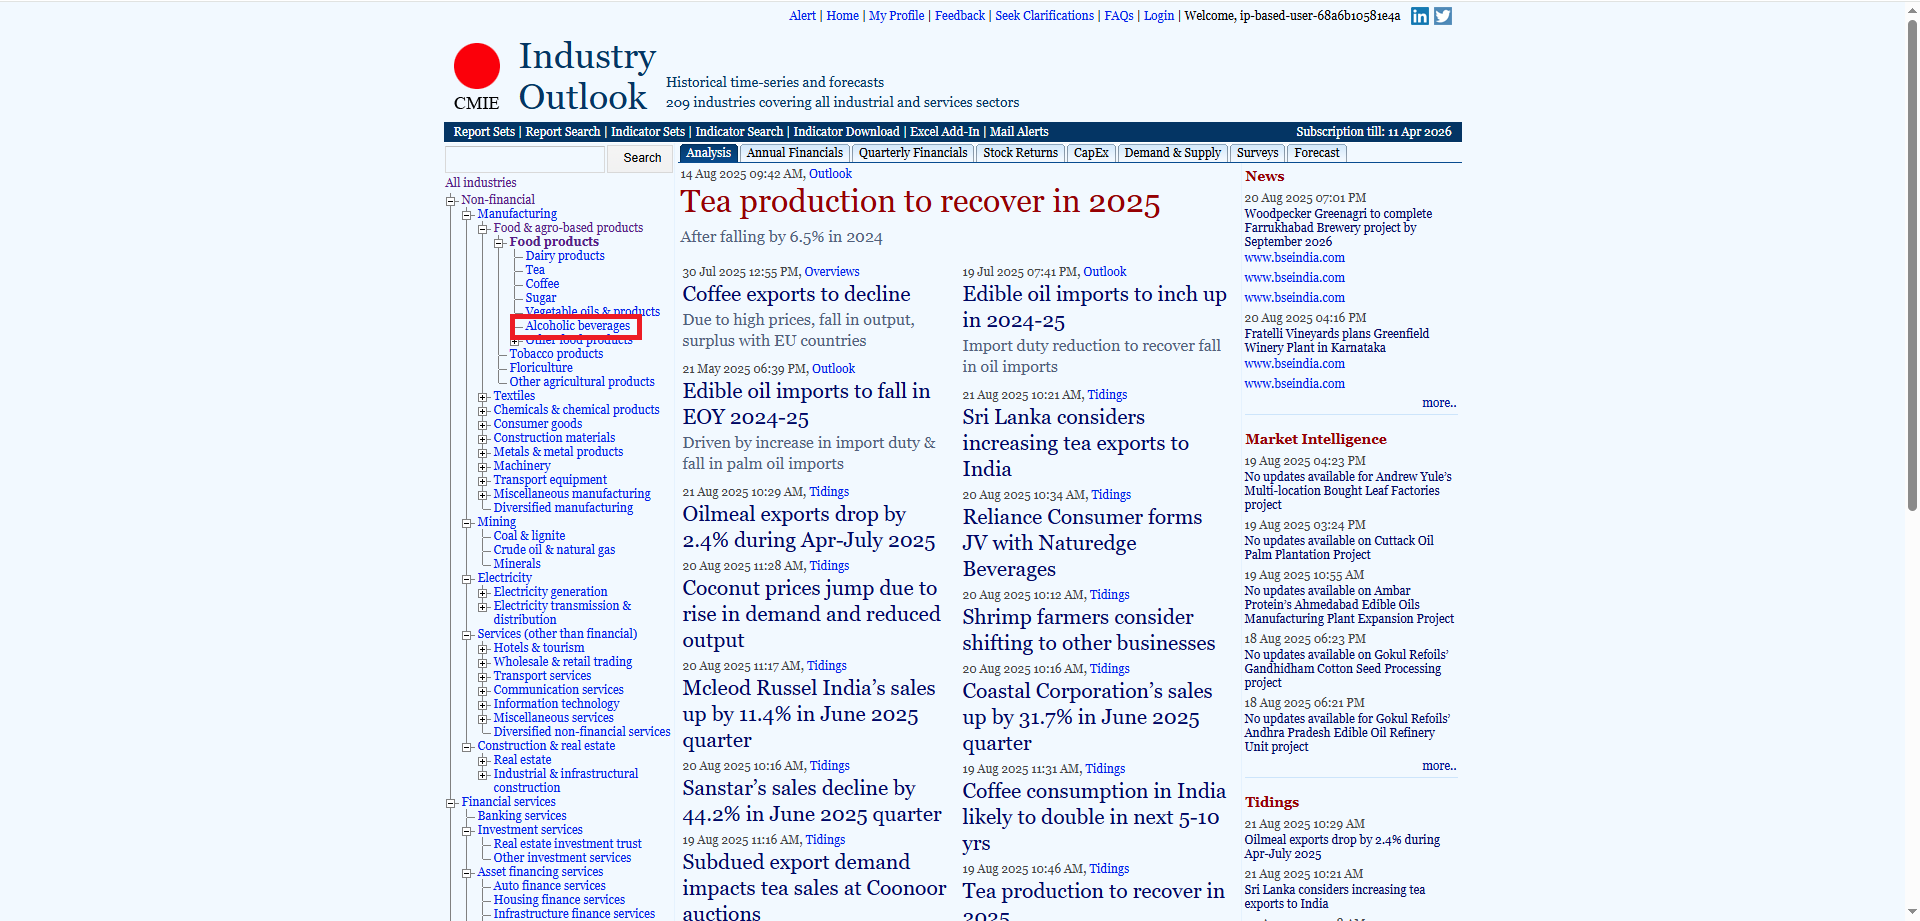Viewport: 1920px width, 921px height.
Task: Click the red CMIE logo circle
Action: pyautogui.click(x=476, y=66)
